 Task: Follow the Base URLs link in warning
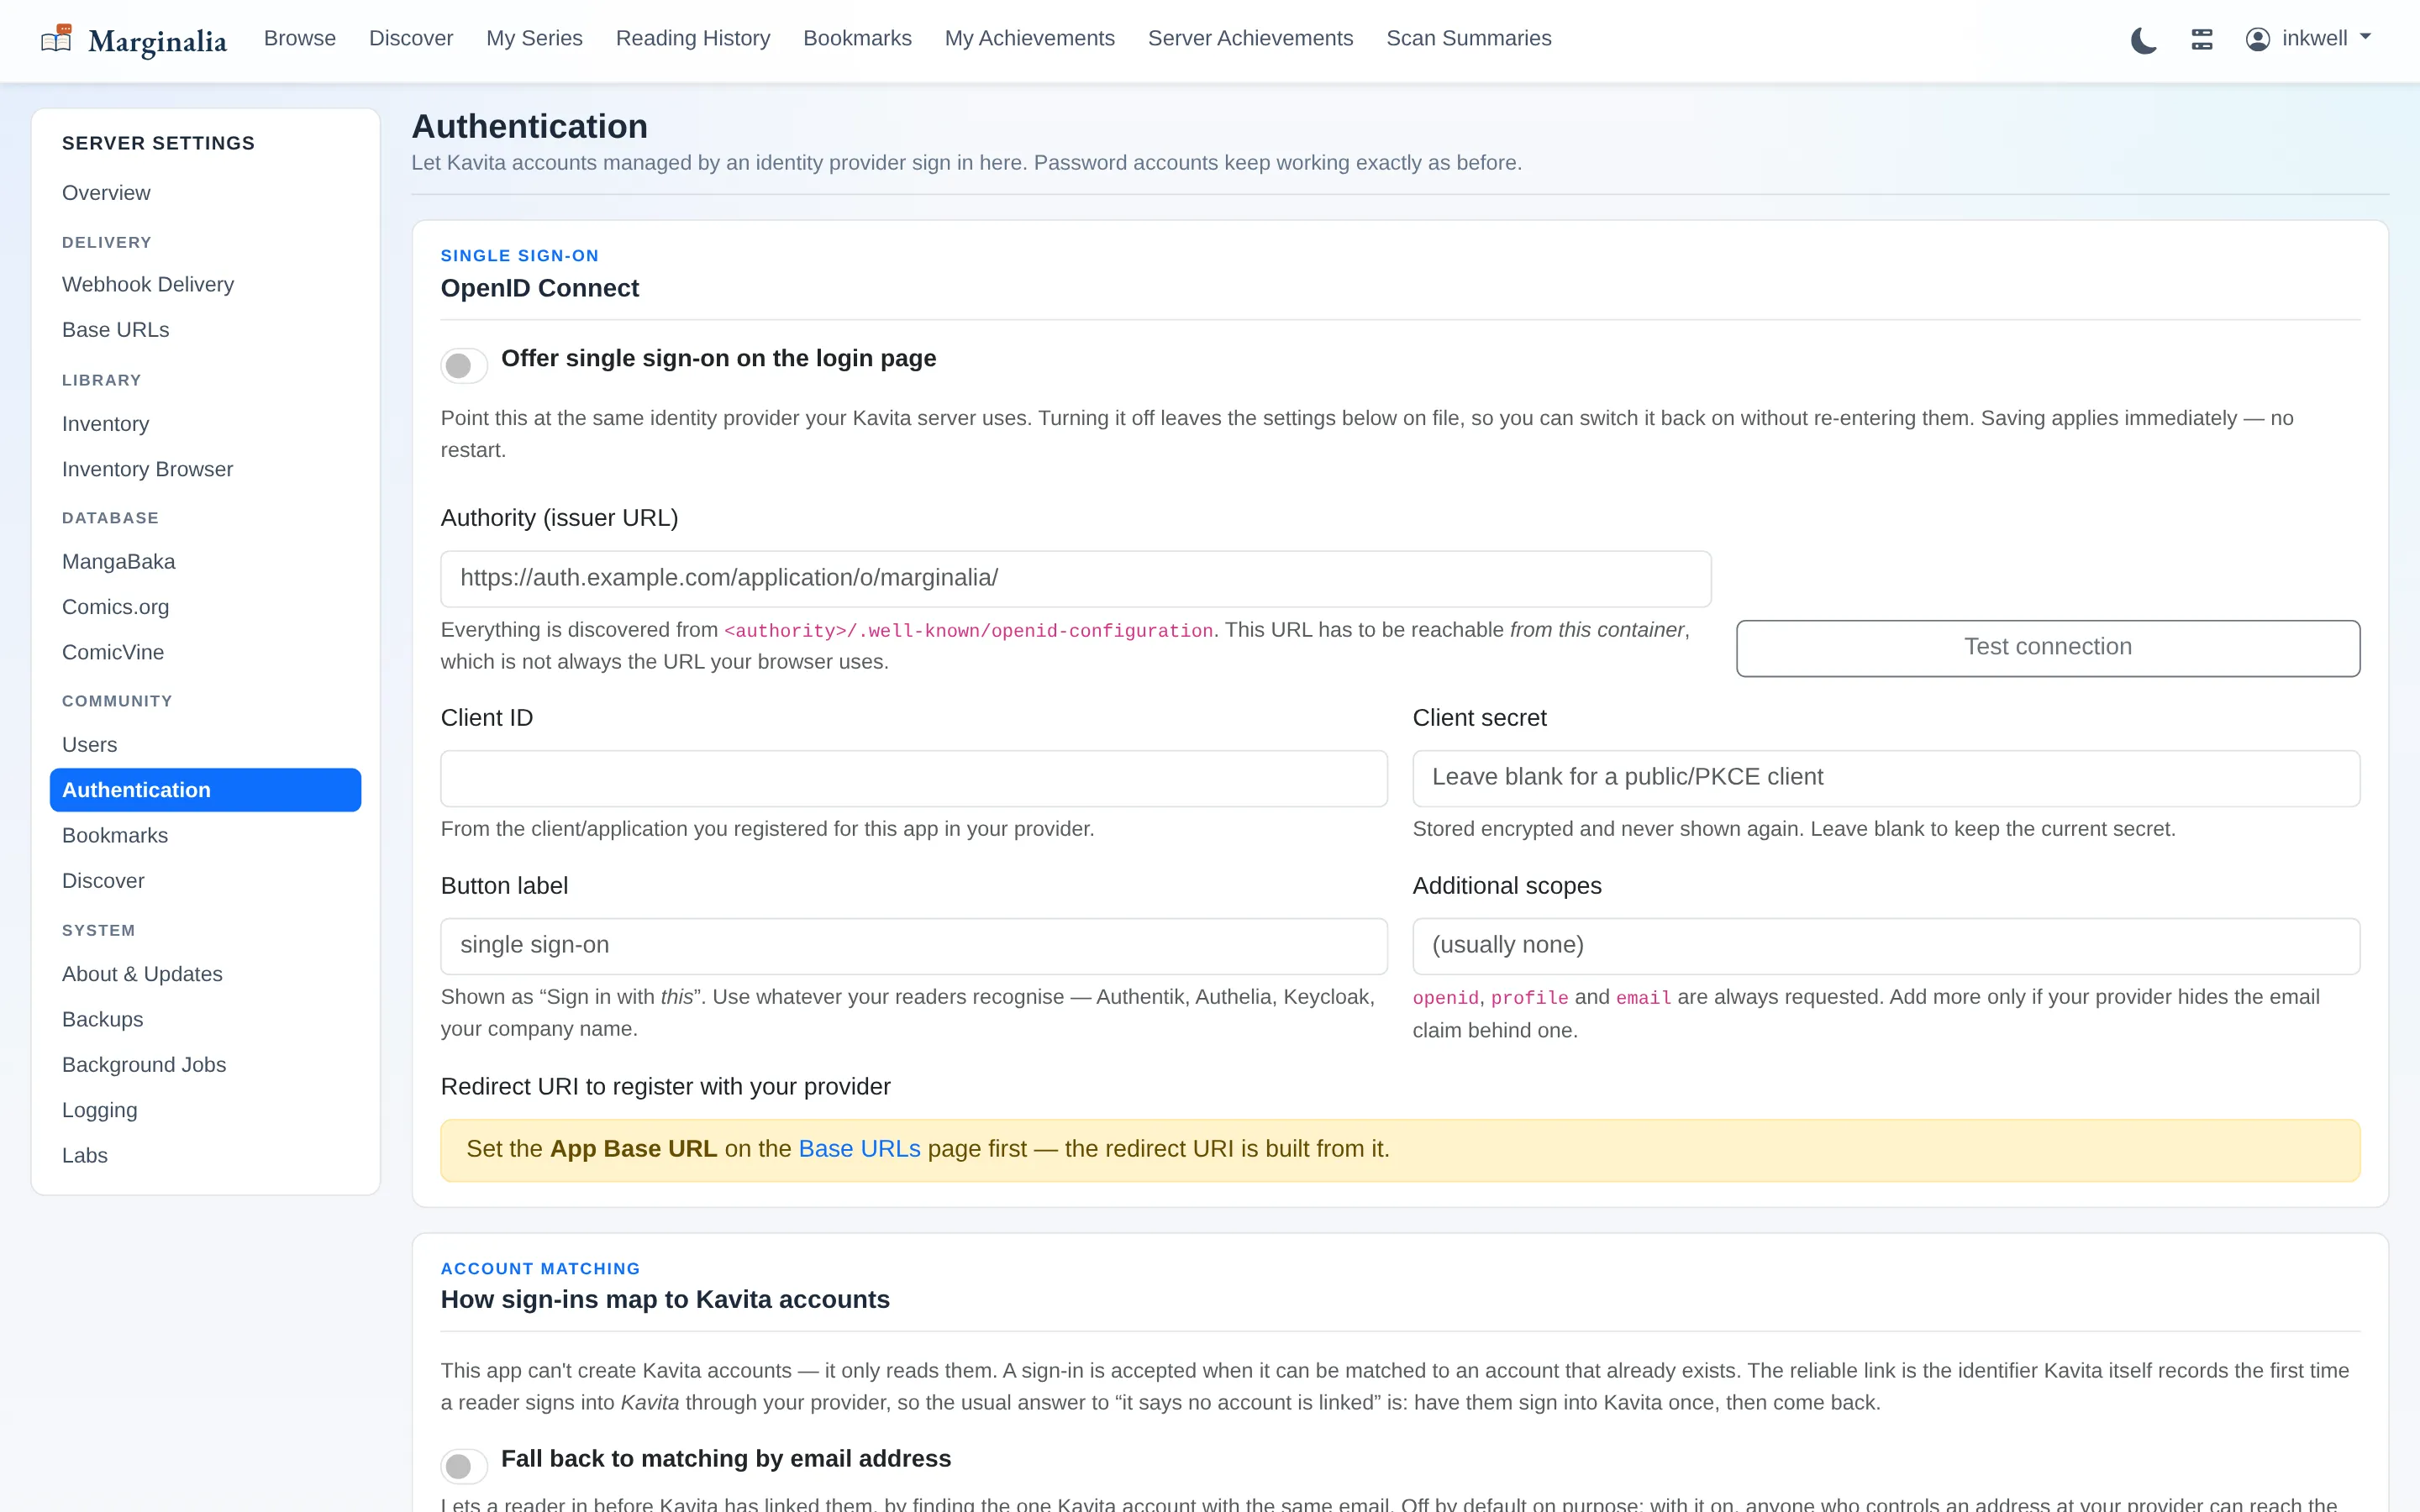(859, 1149)
